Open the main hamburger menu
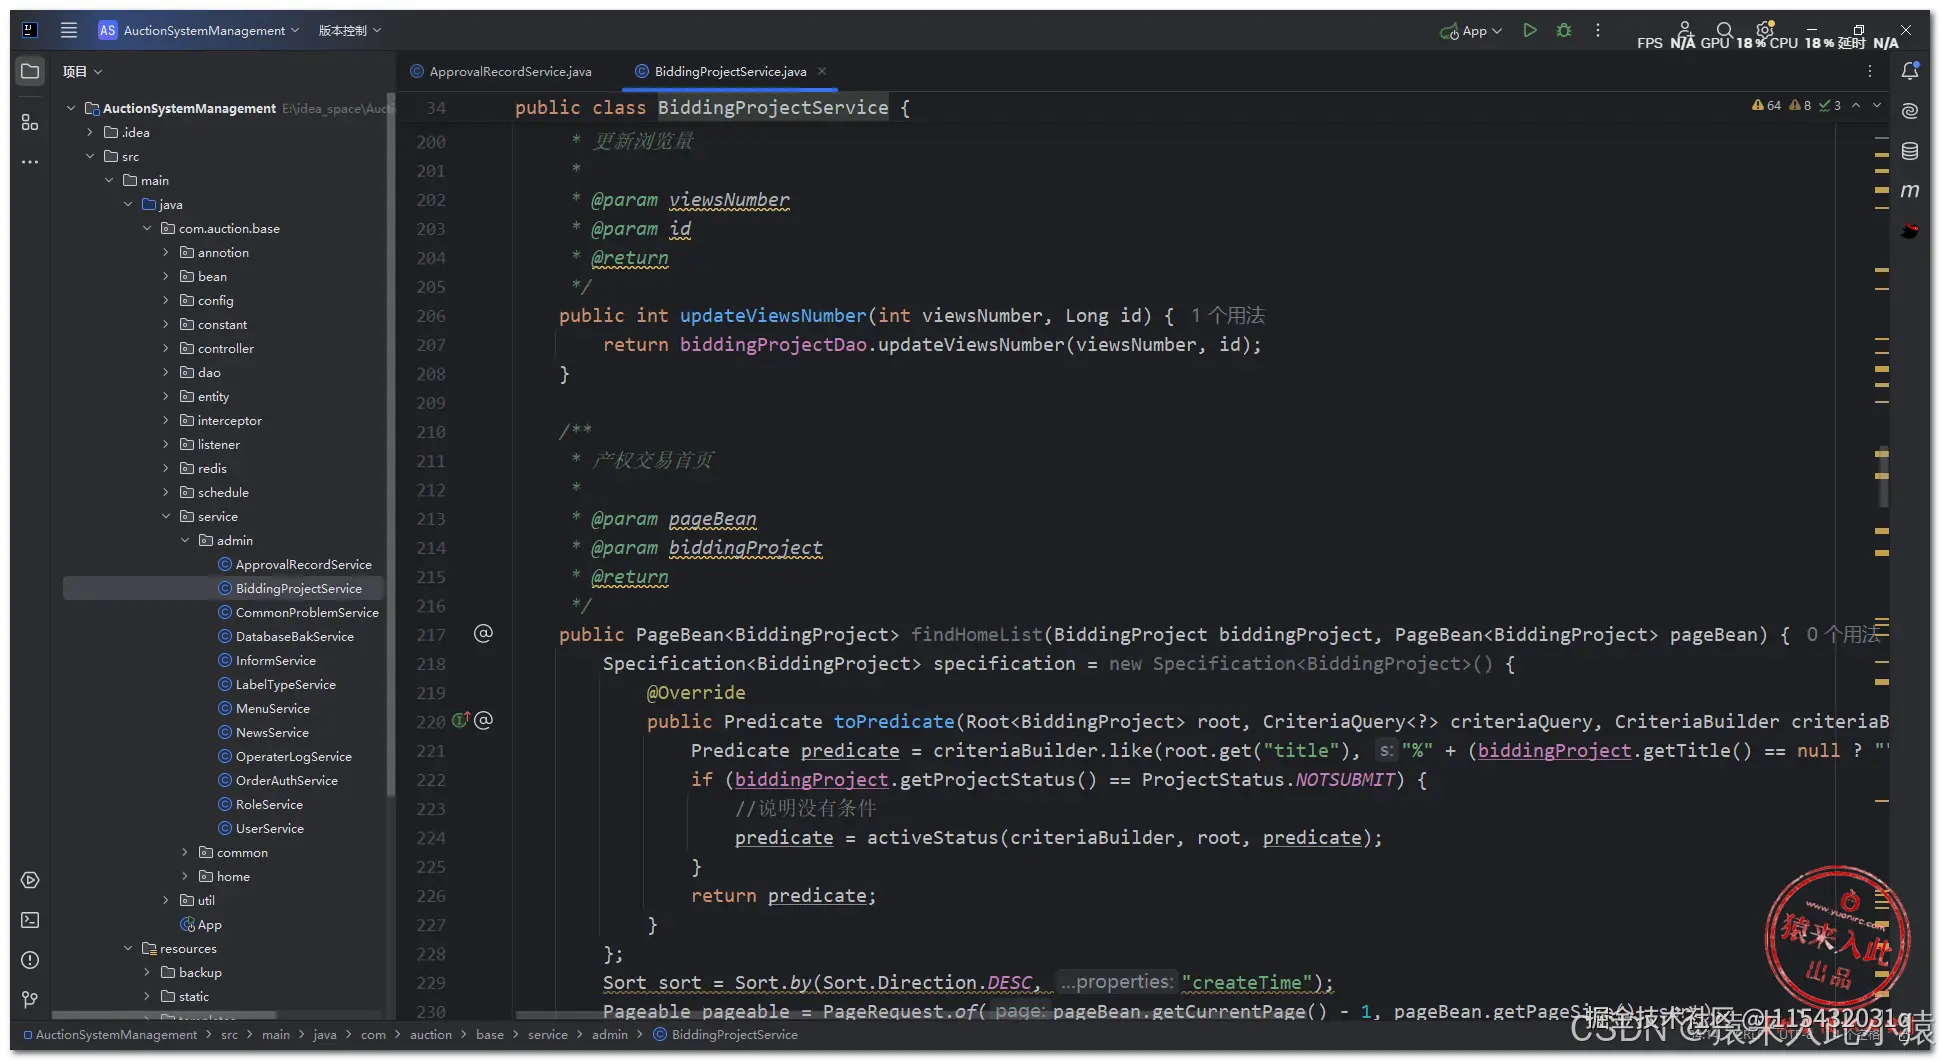 [69, 30]
